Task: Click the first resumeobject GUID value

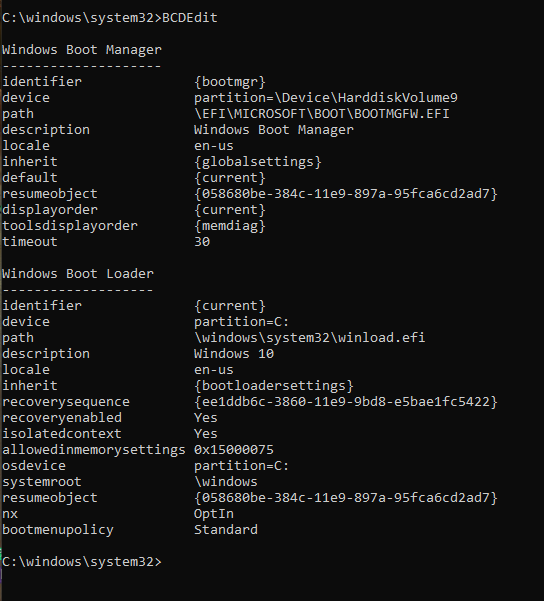Action: tap(346, 194)
